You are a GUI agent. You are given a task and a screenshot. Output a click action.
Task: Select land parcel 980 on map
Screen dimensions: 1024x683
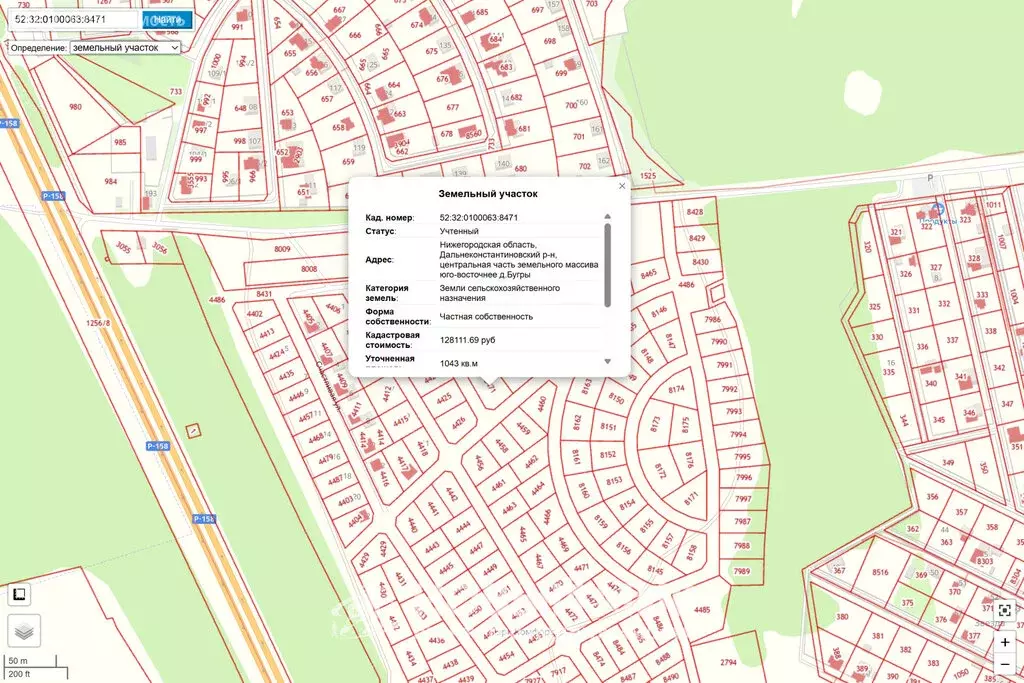click(x=75, y=107)
